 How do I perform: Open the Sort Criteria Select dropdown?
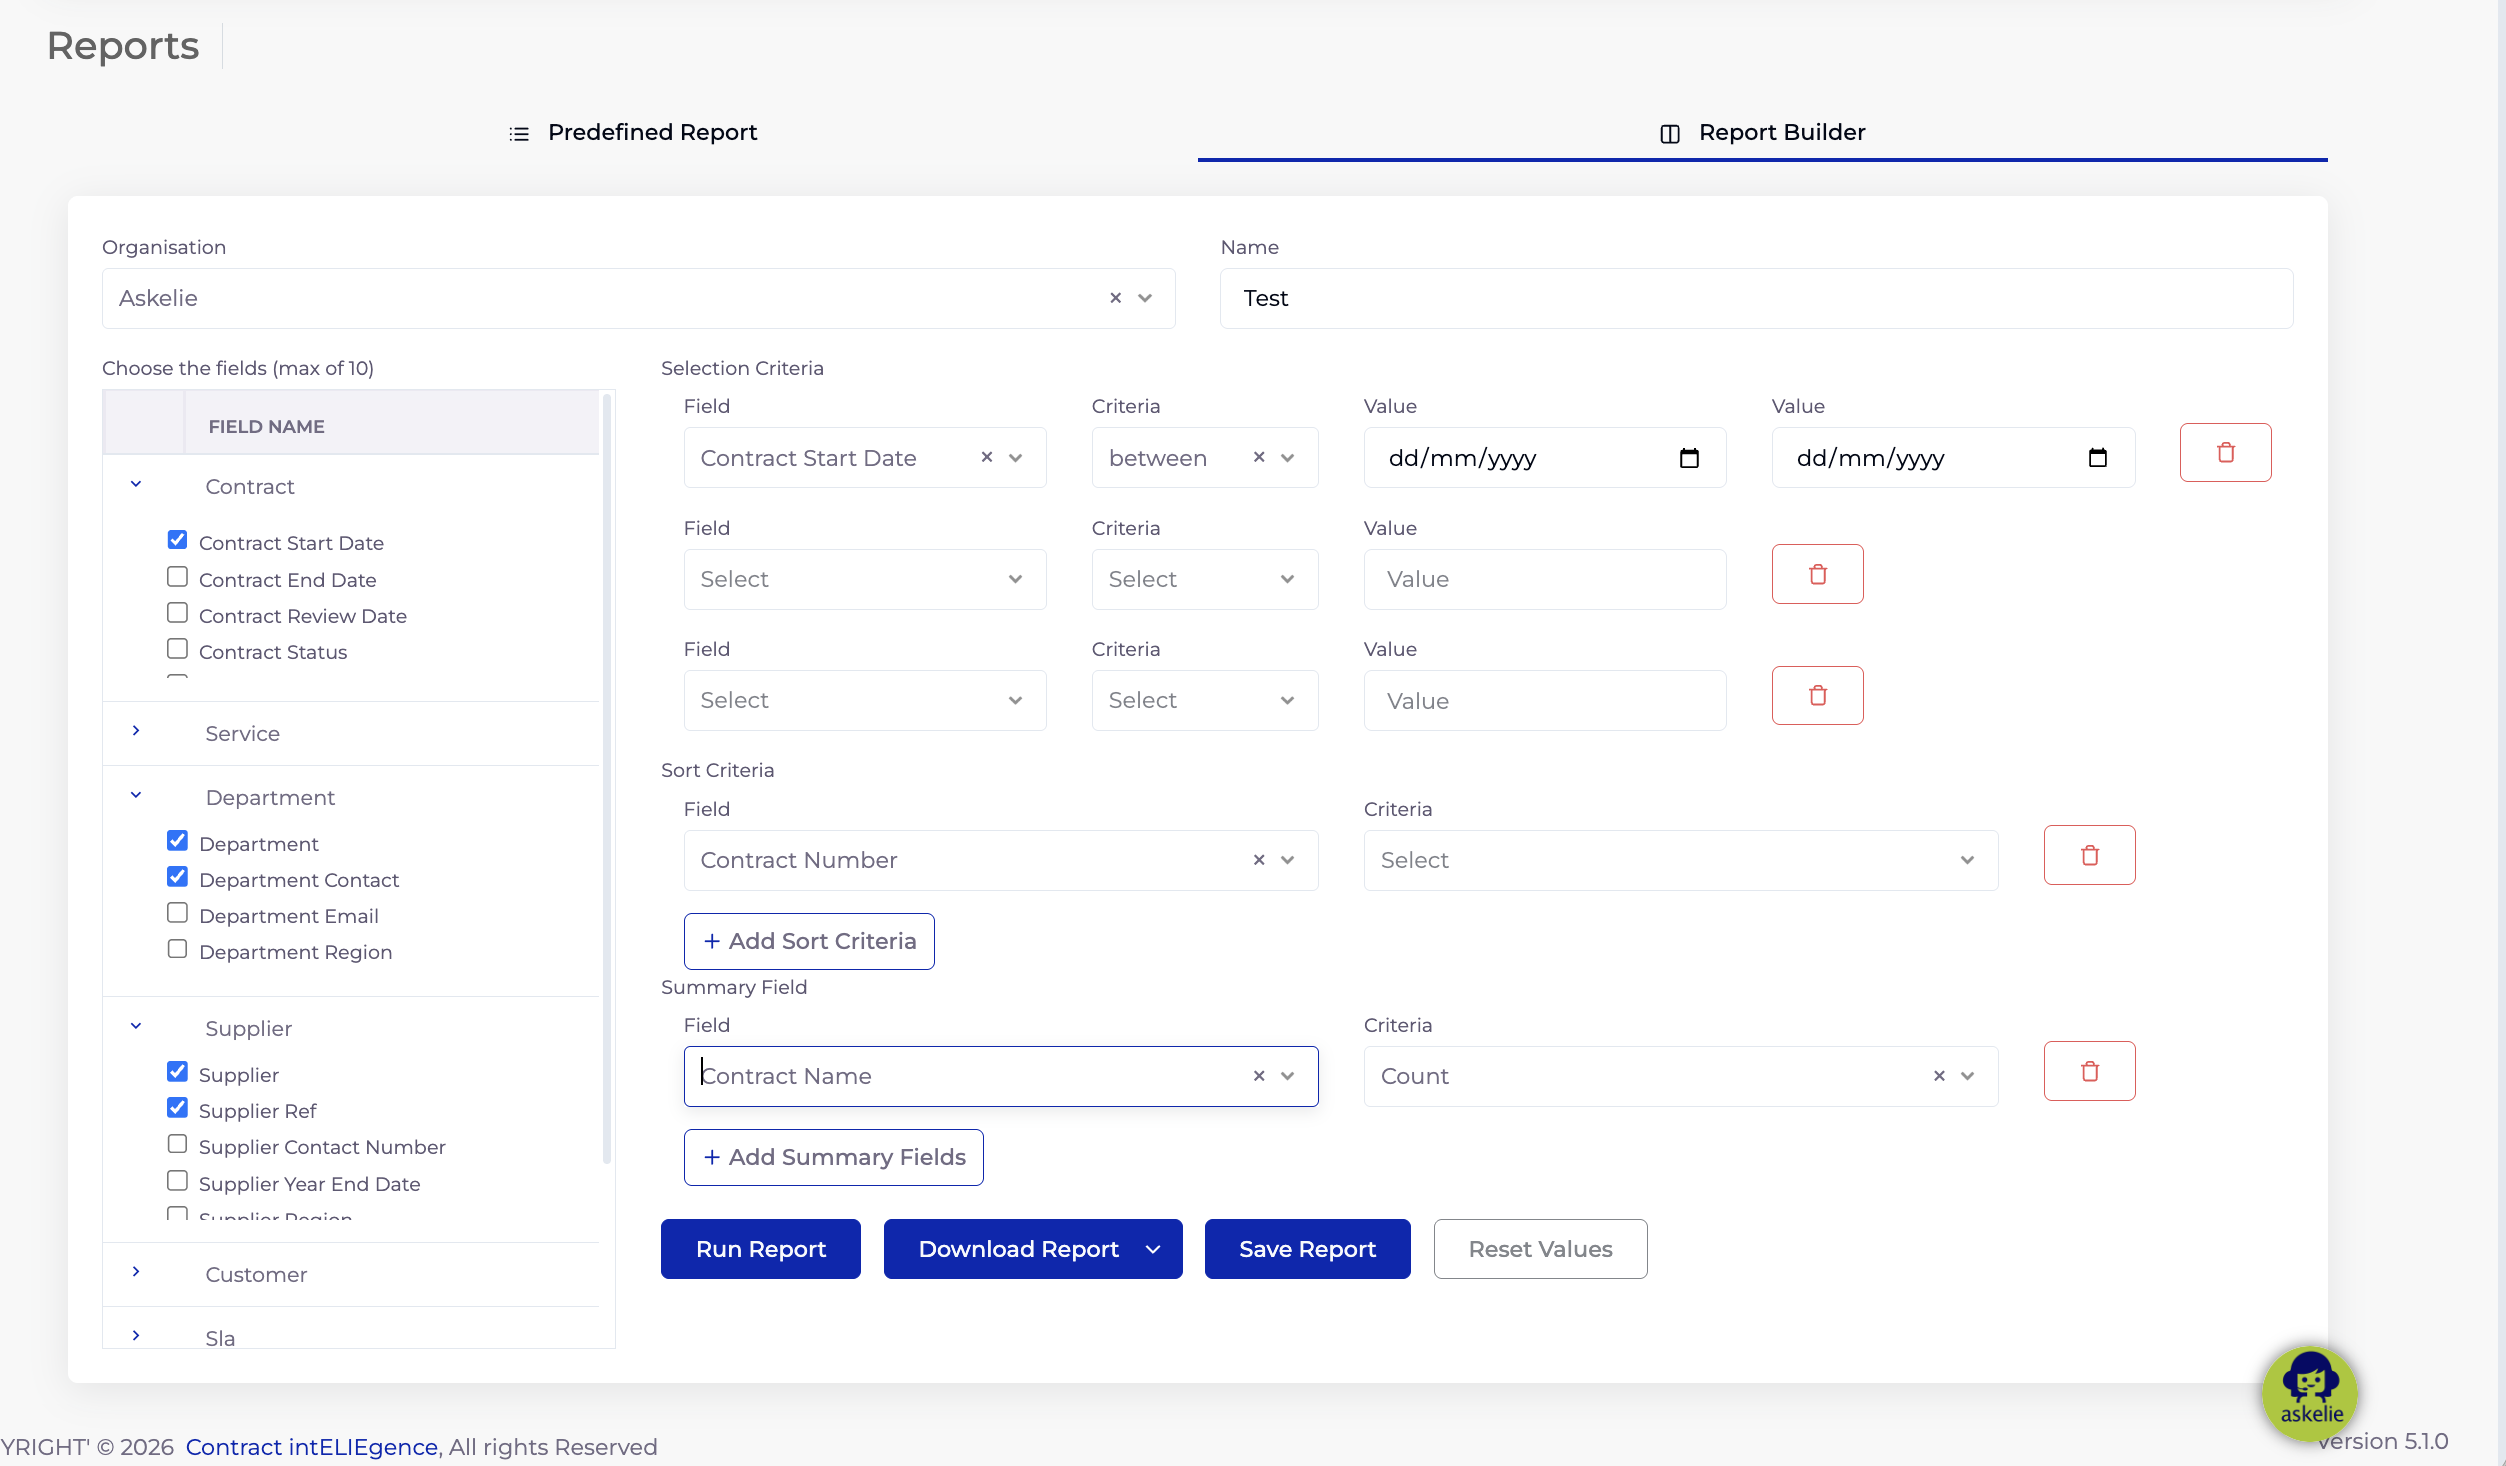(x=1680, y=860)
